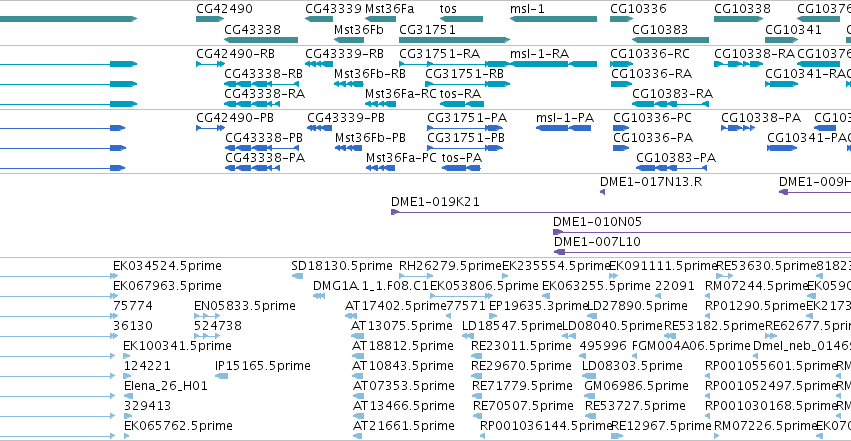
Task: Click transcript CG43338-RB
Action: click(x=262, y=84)
